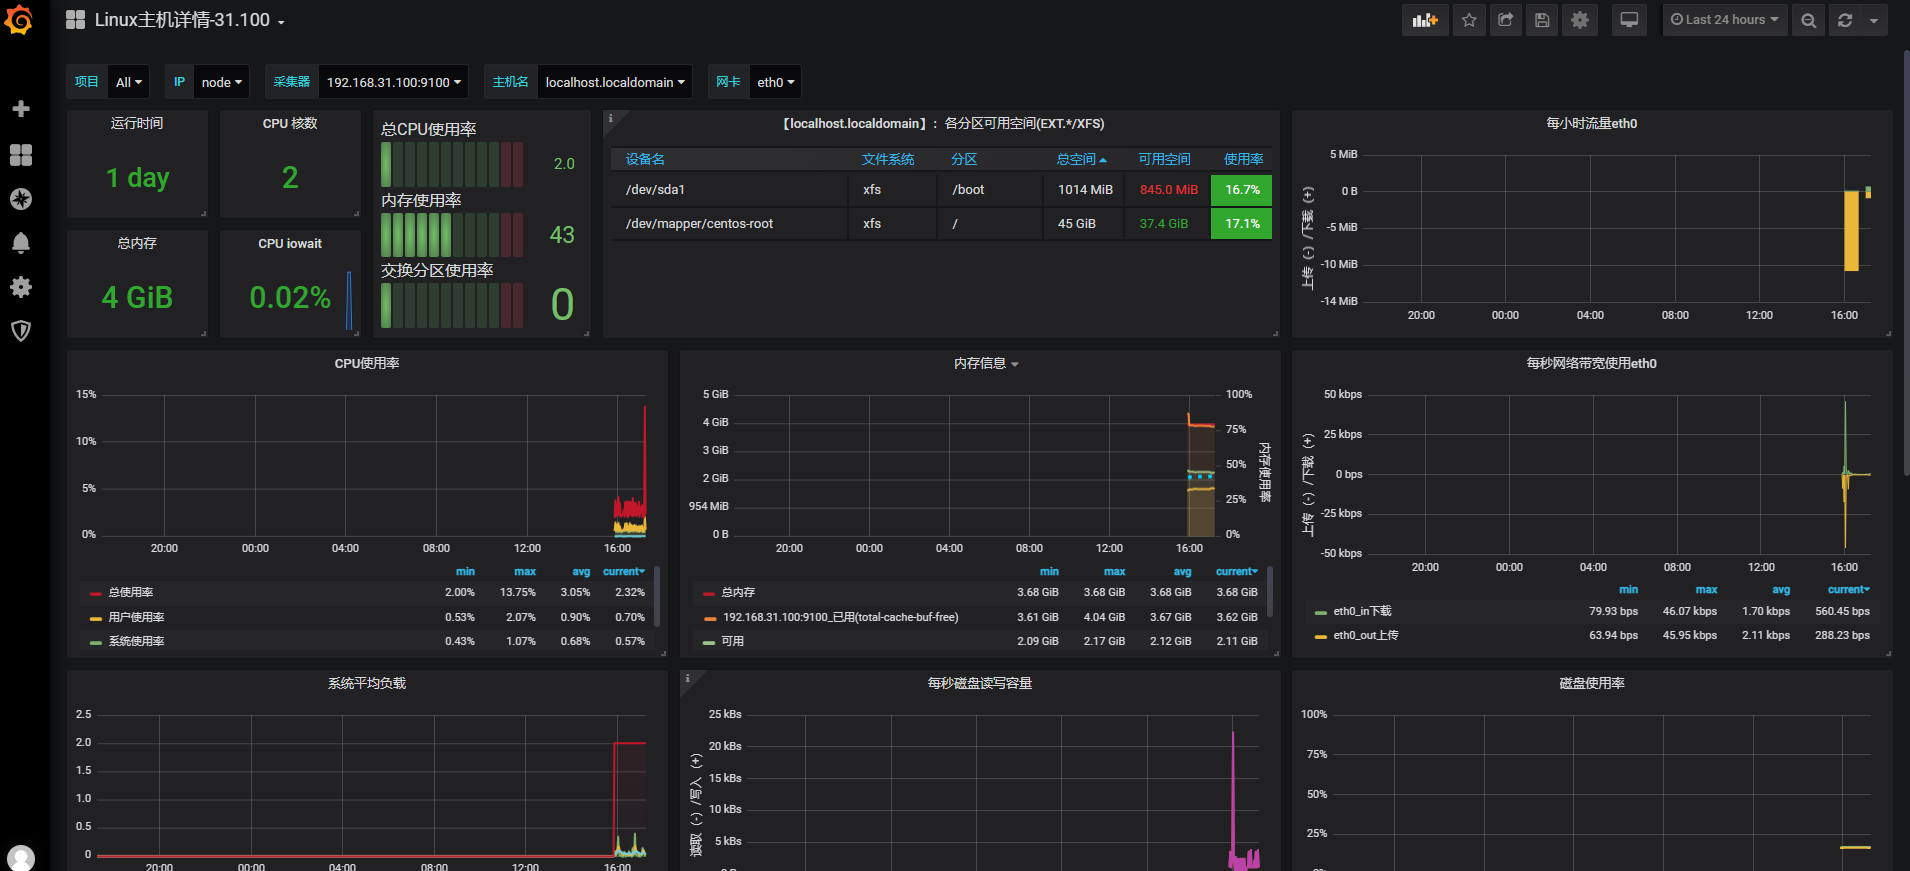
Task: Click the /dev/mapper/centos-root table cell
Action: [x=730, y=224]
